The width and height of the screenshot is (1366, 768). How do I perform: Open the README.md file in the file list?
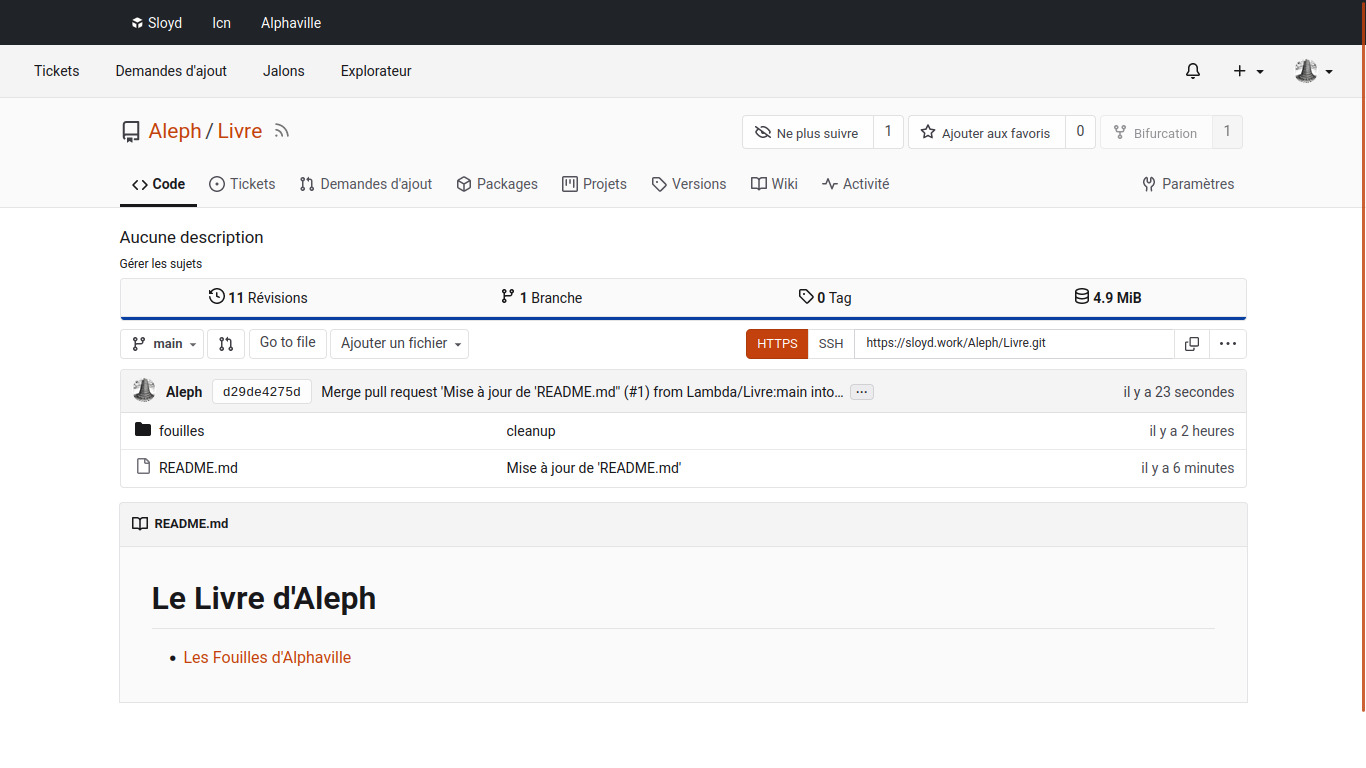pos(198,468)
